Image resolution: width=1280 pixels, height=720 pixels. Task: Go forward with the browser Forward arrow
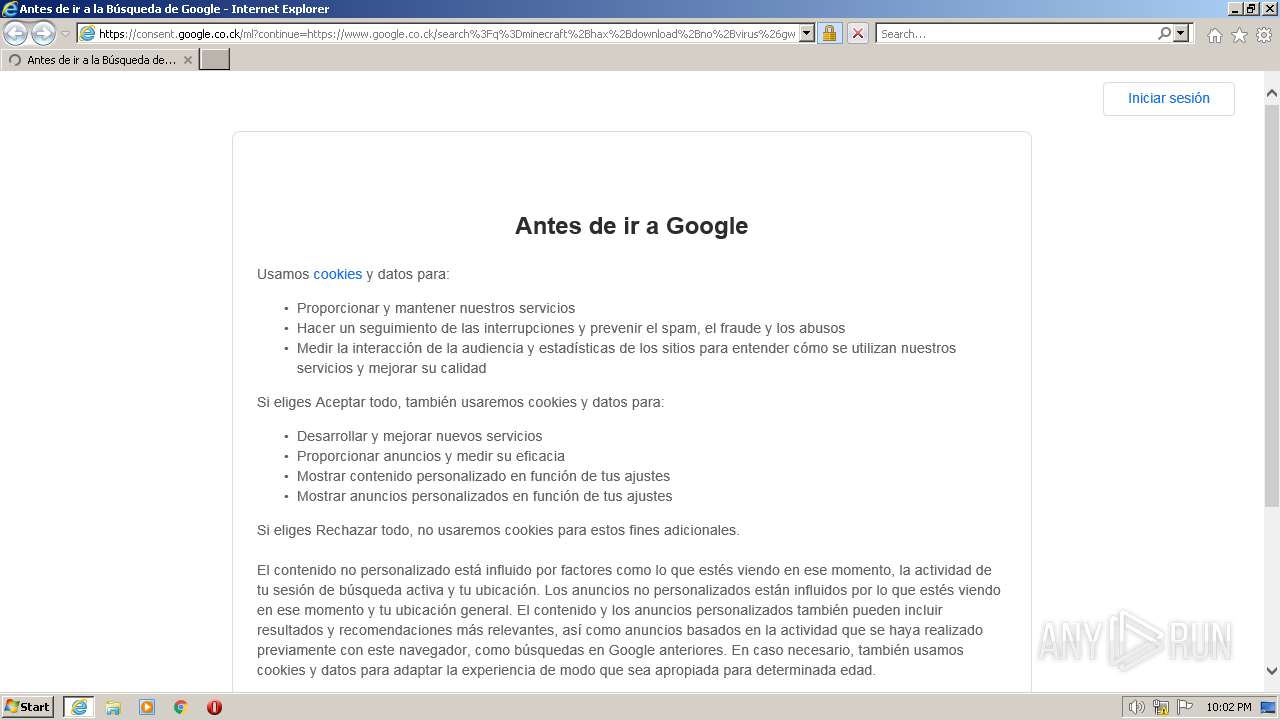43,33
